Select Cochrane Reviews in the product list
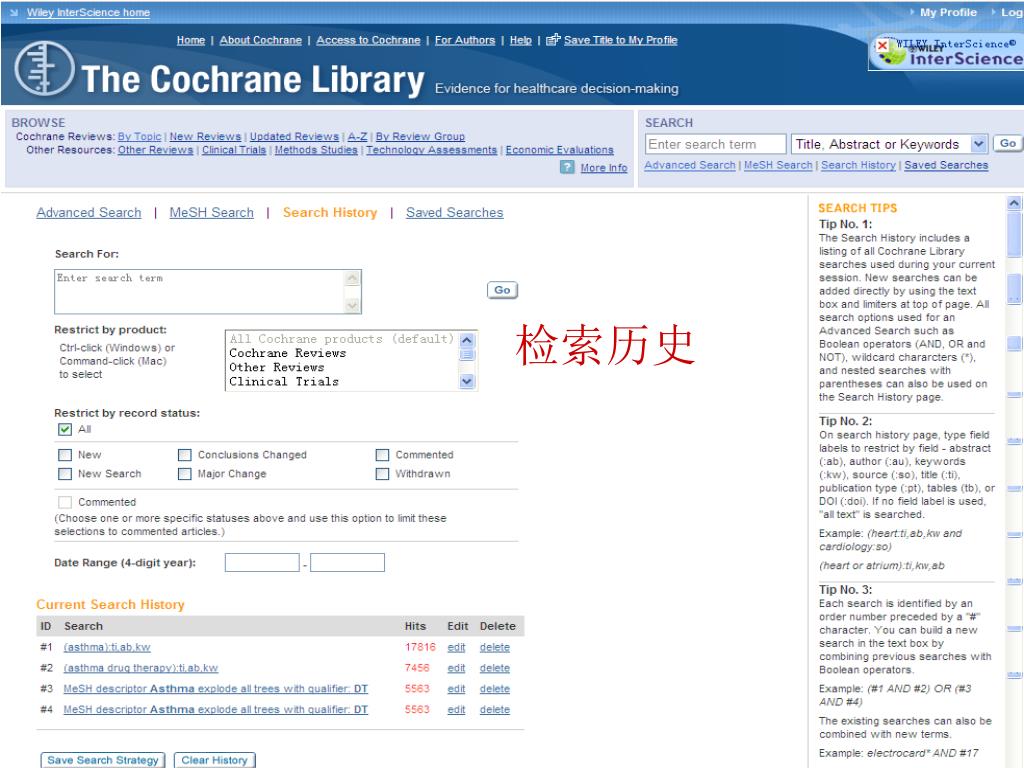1024x768 pixels. click(287, 353)
